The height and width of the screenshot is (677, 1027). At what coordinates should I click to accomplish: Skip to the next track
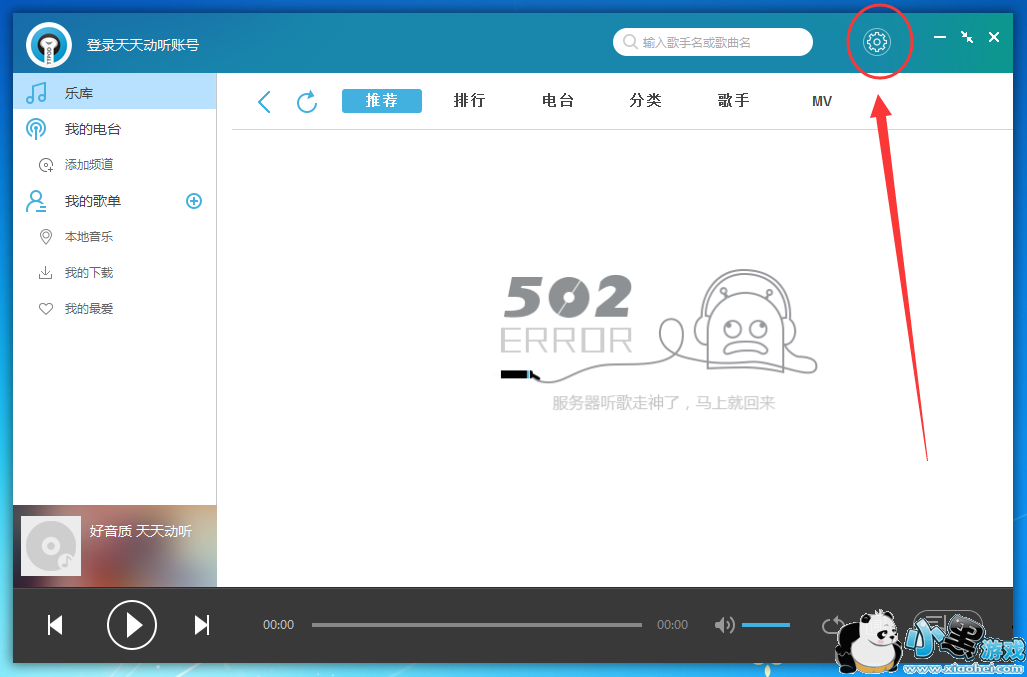point(202,625)
